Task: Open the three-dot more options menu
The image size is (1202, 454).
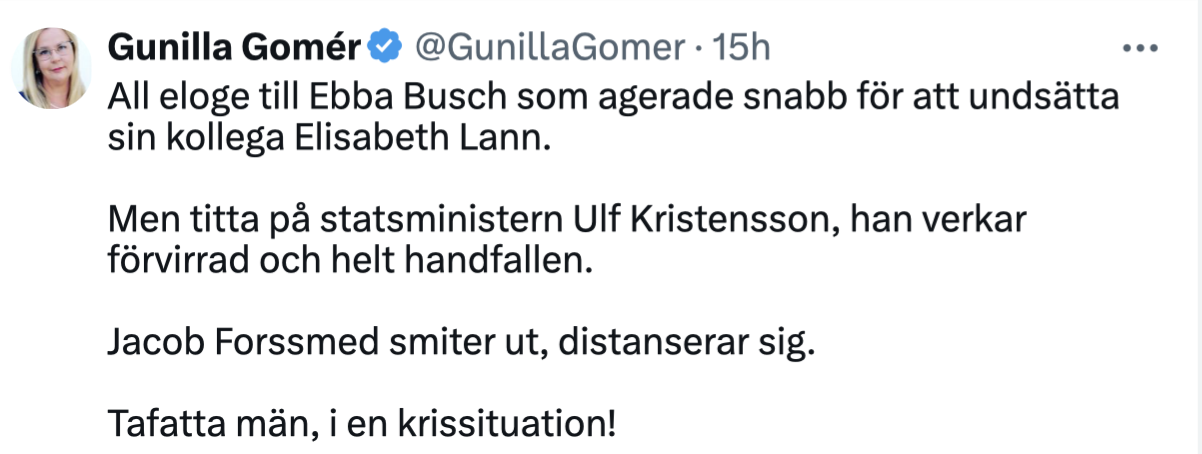Action: click(x=1140, y=47)
